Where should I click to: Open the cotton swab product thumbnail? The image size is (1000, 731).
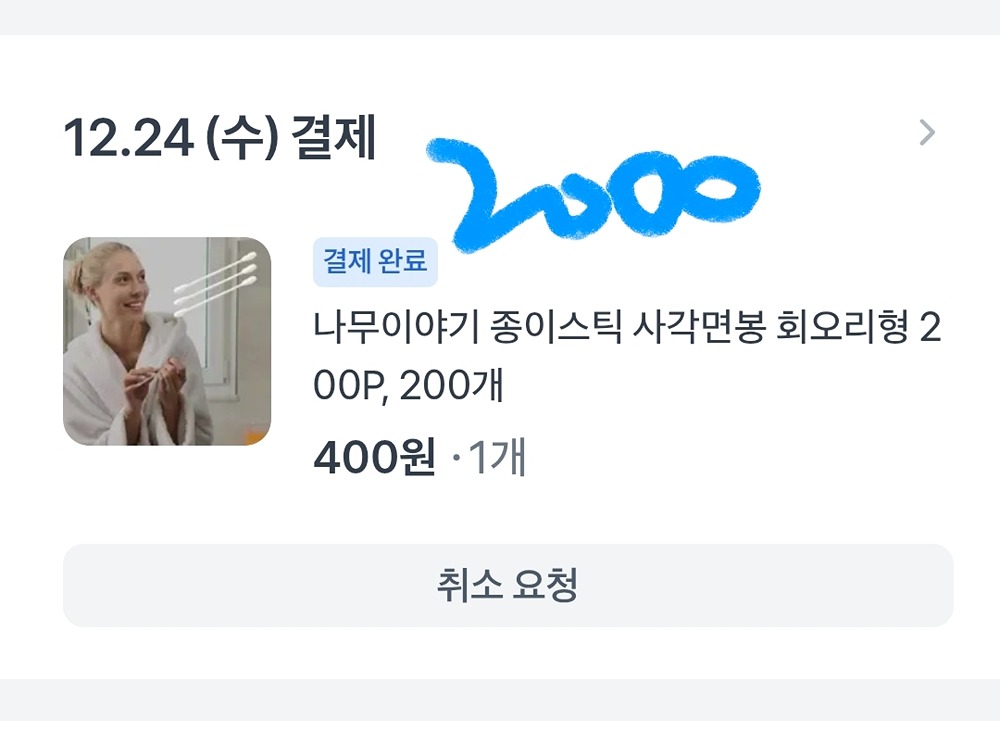pyautogui.click(x=167, y=341)
